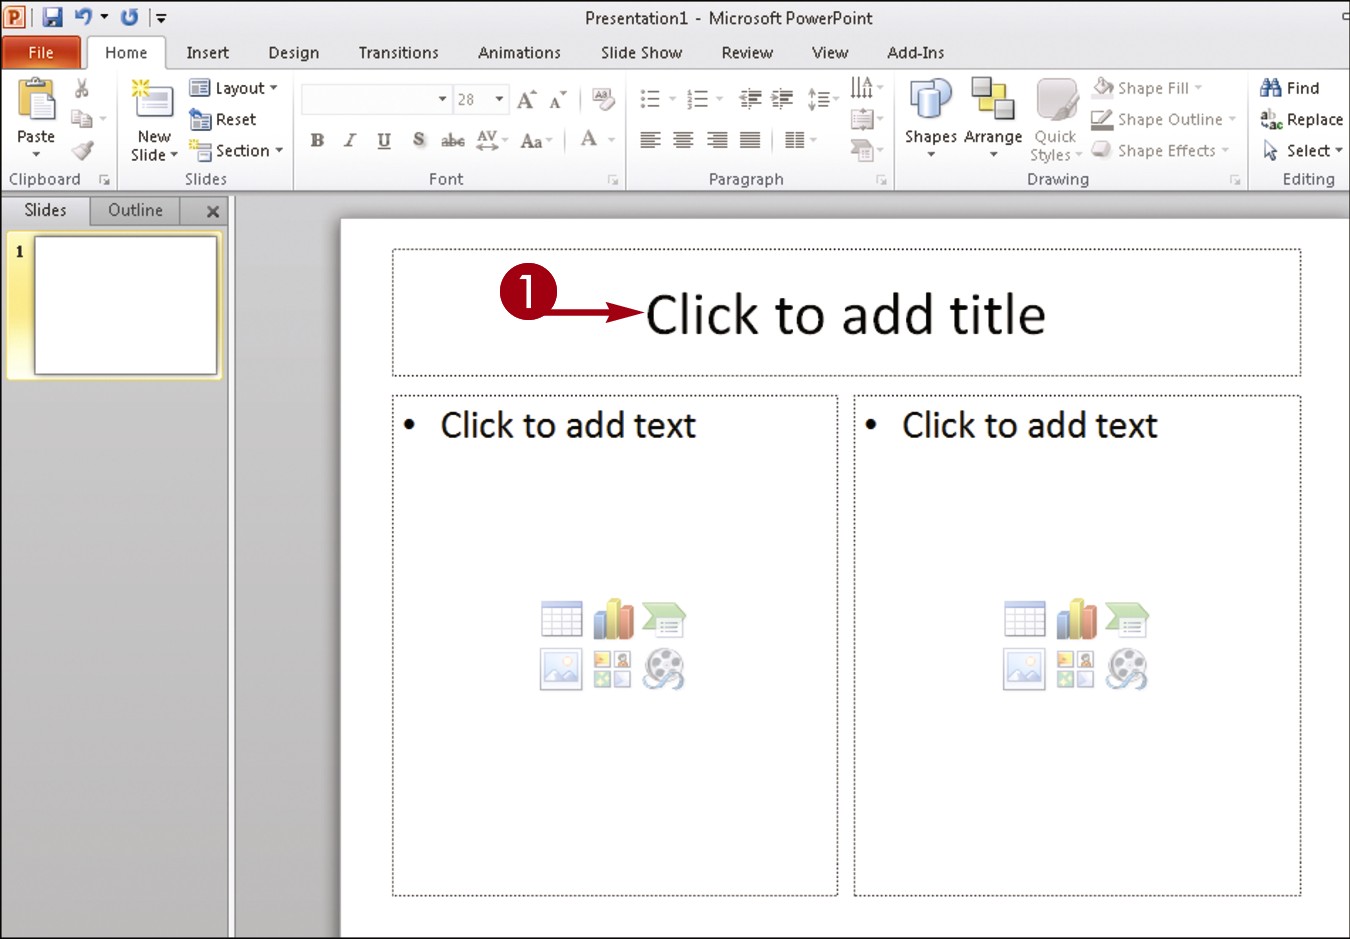Click Convert to SmartArt icon
The height and width of the screenshot is (939, 1350).
862,151
